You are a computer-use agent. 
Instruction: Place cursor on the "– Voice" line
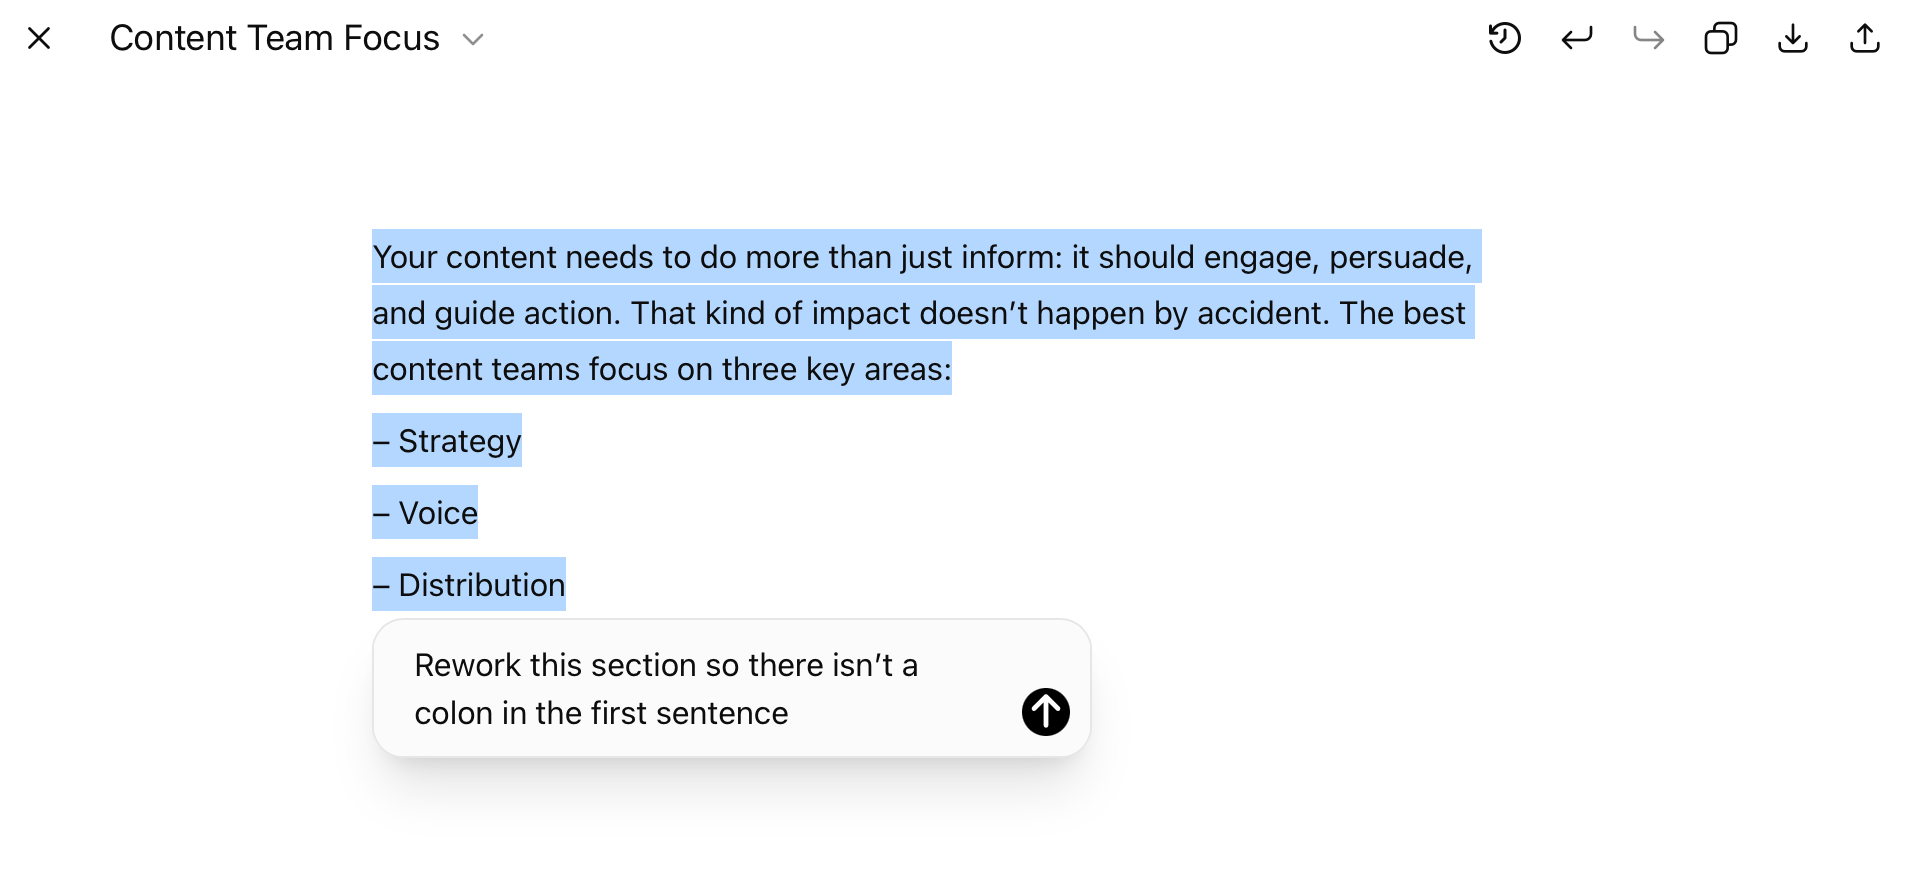coord(425,513)
